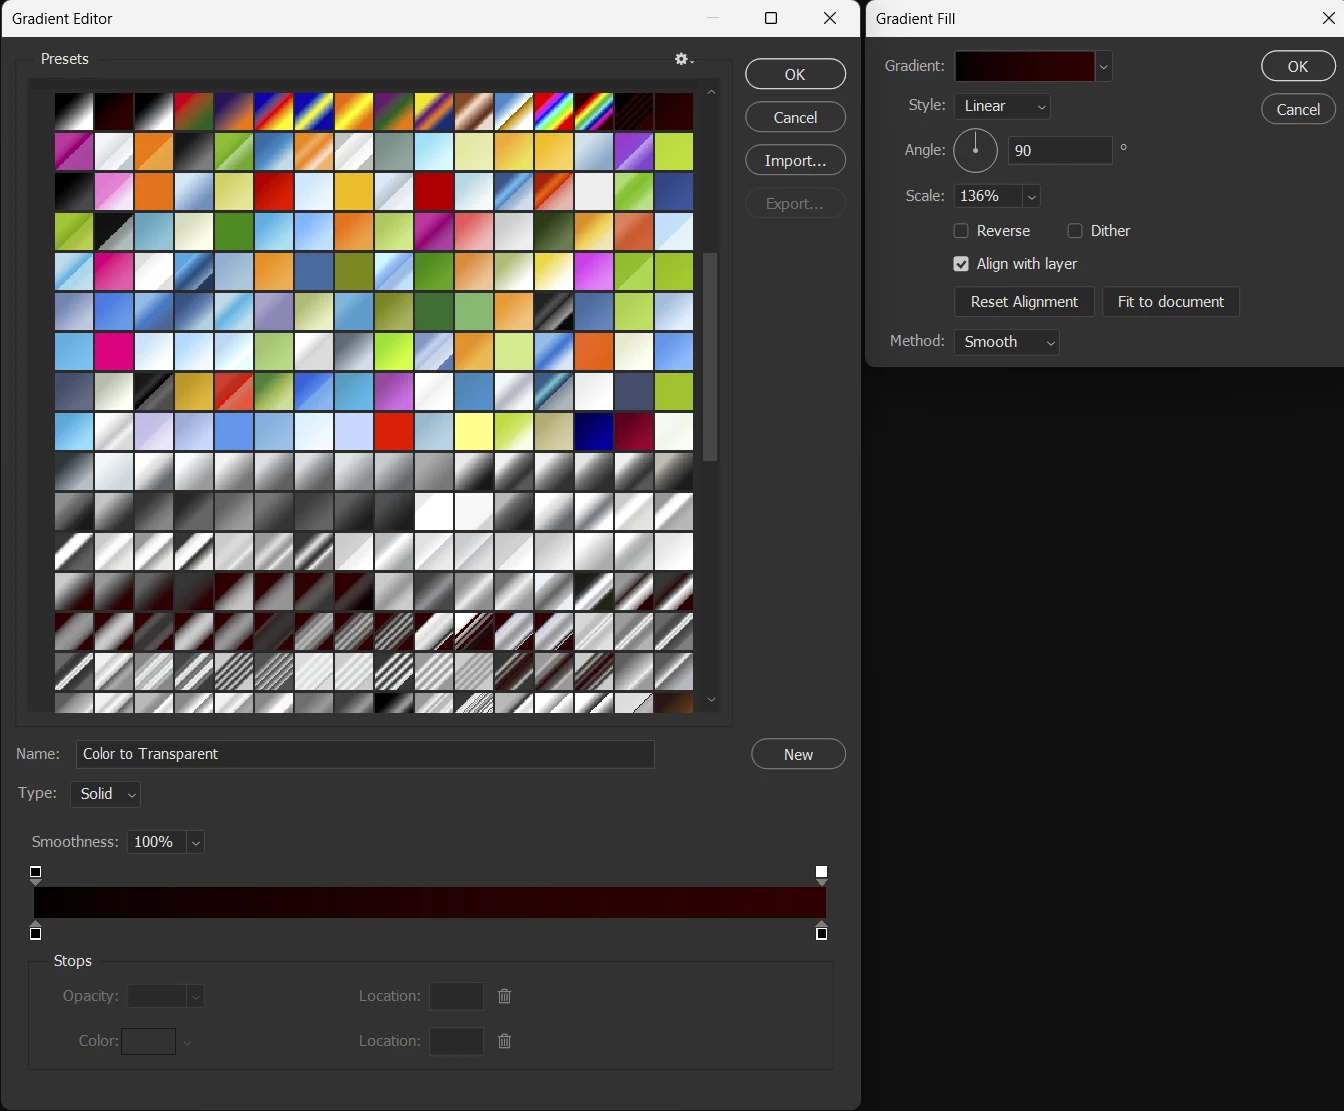Click the Reset Alignment button
The image size is (1344, 1111).
click(x=1024, y=302)
